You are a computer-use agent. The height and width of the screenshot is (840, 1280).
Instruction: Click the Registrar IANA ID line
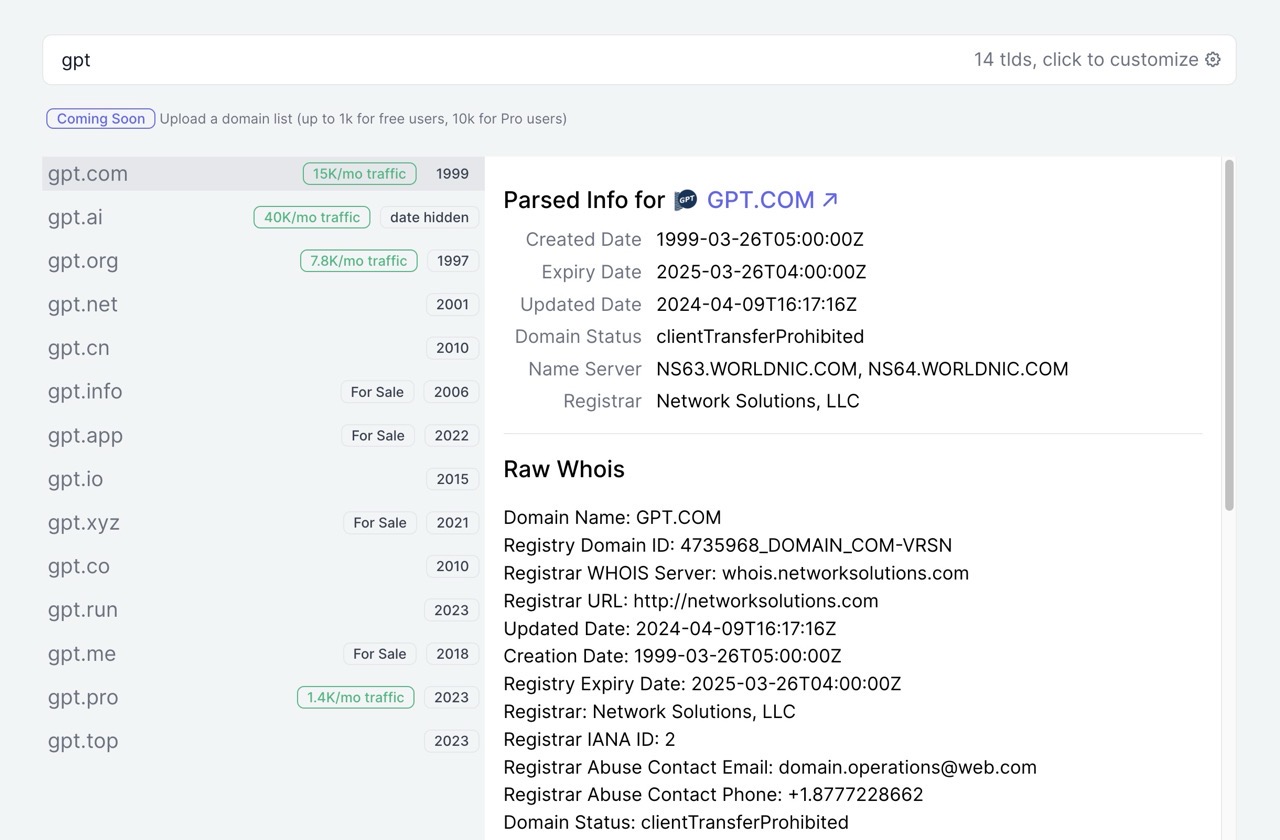[x=589, y=739]
